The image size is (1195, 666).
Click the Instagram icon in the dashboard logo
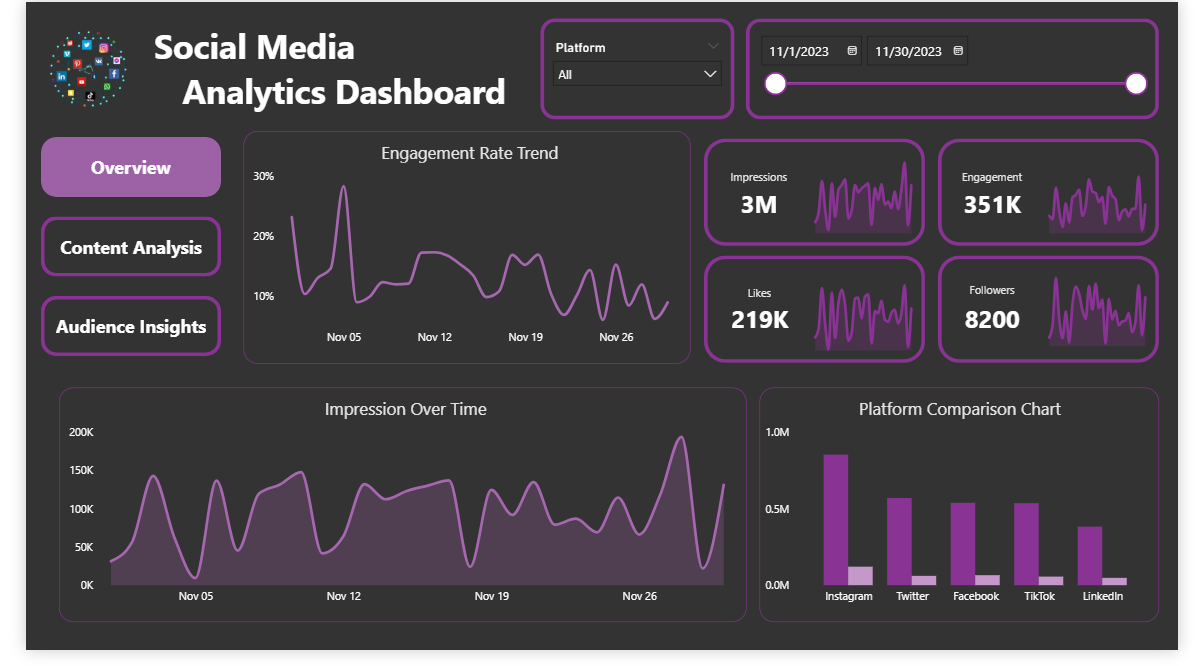104,48
